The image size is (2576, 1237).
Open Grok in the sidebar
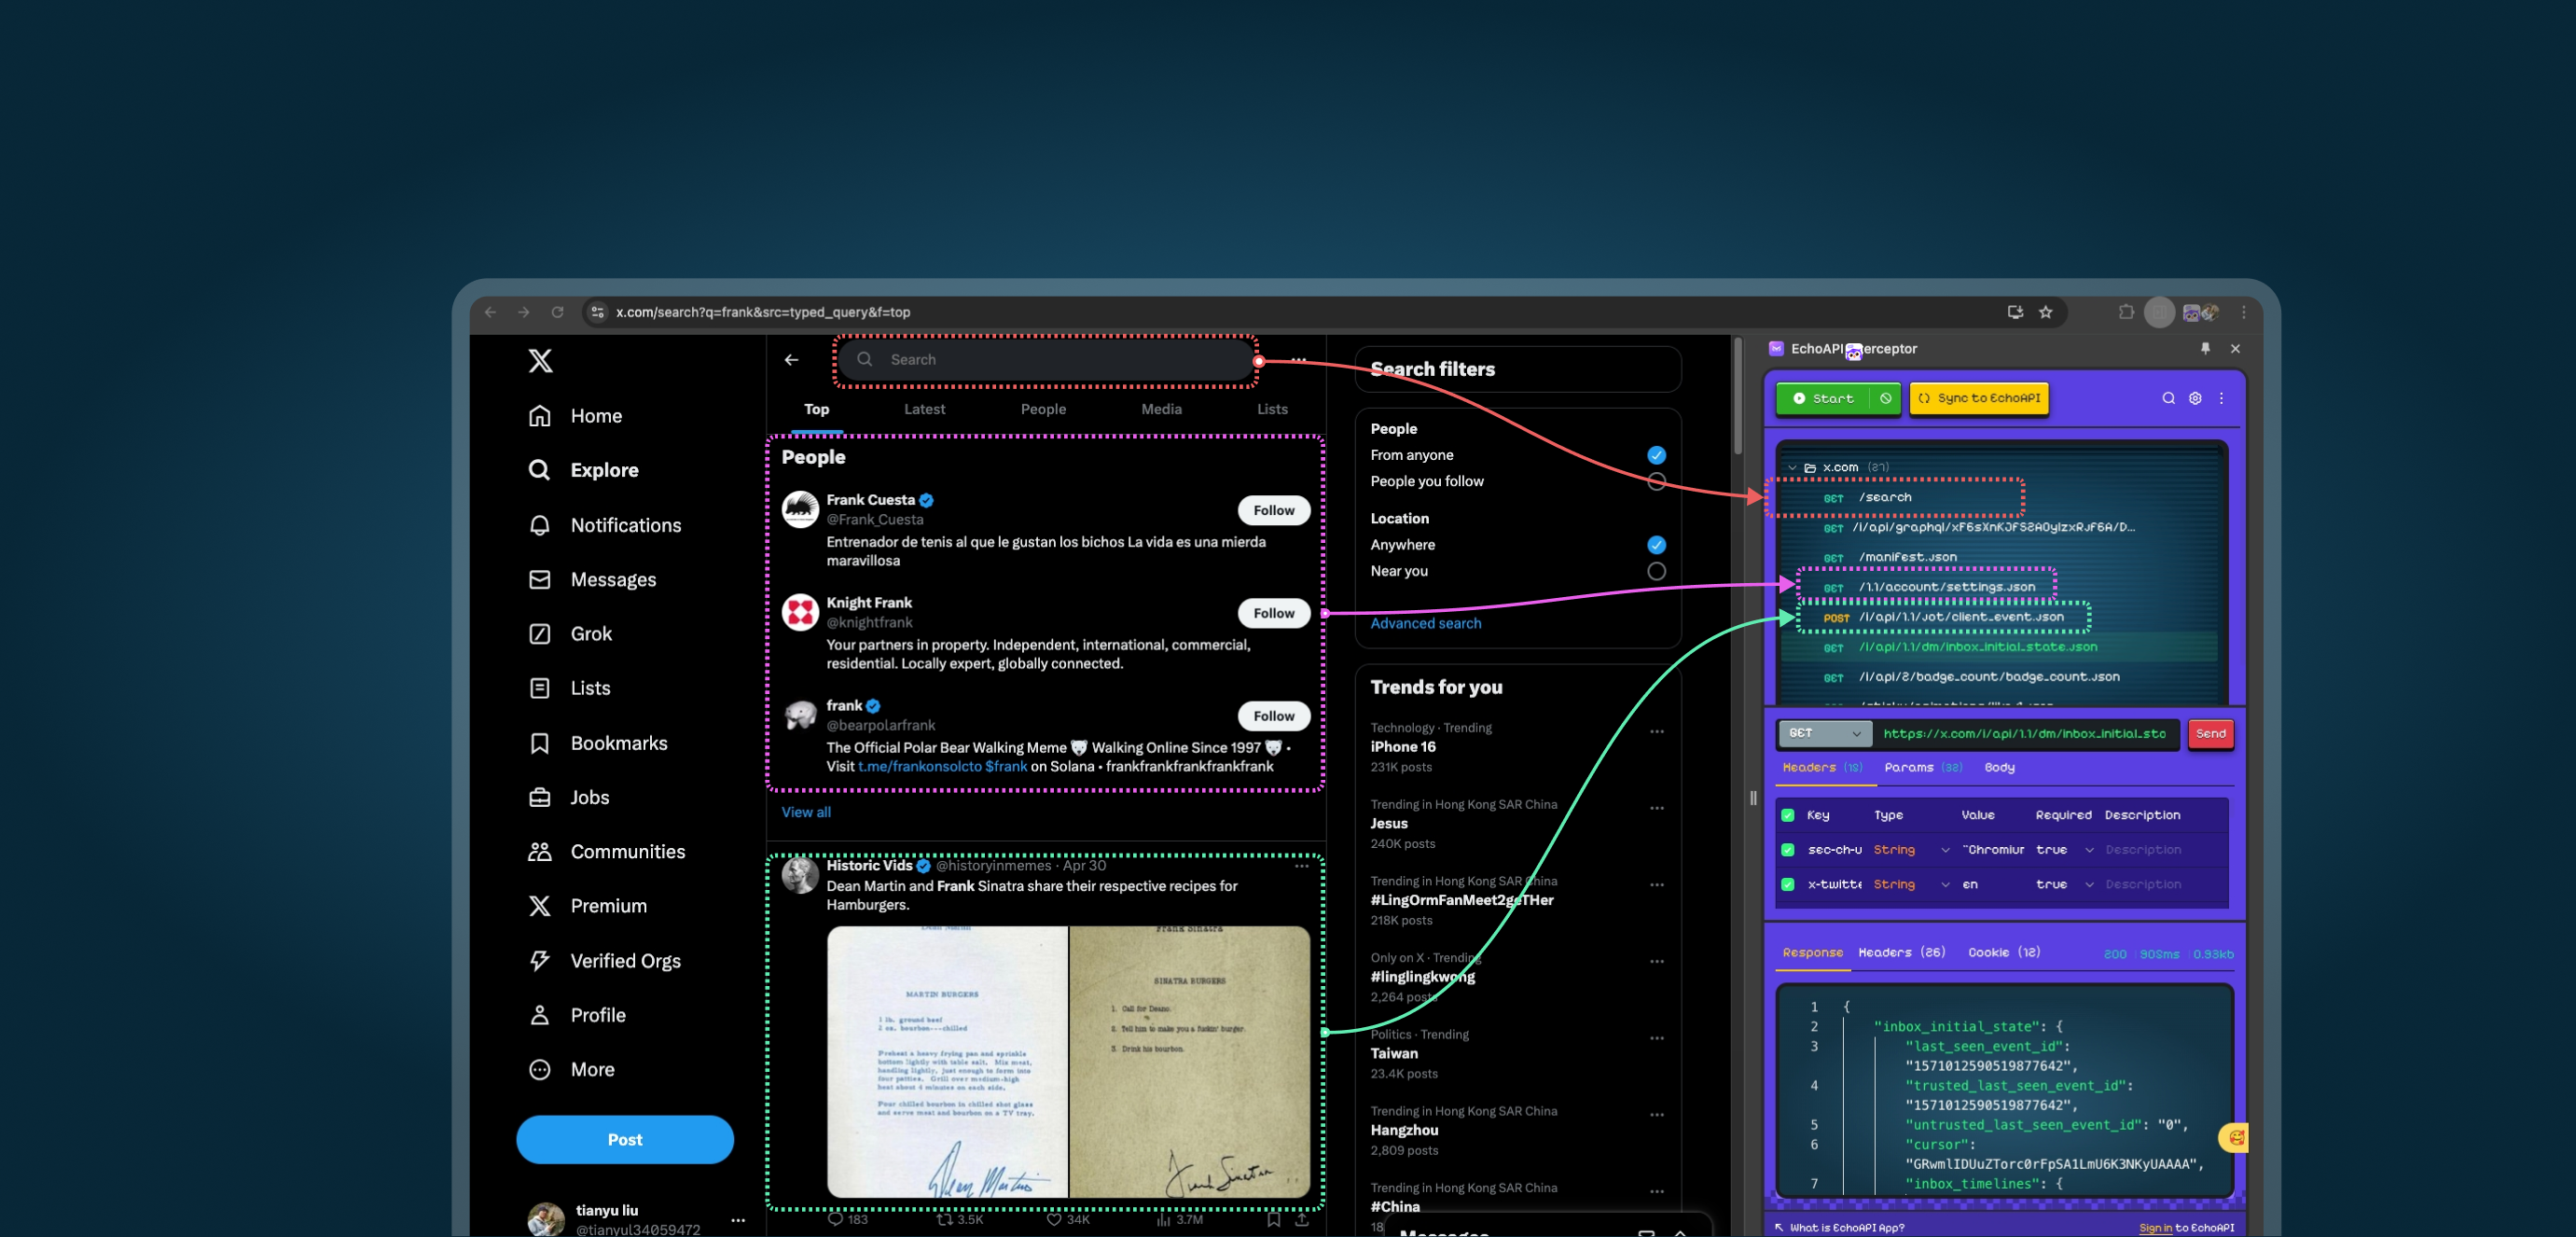point(570,634)
